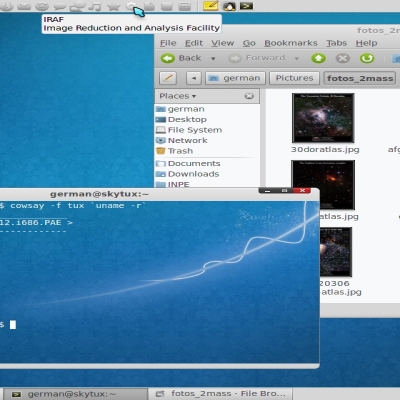Viewport: 400px width, 400px height.
Task: Open the Tux penguin launcher in panel
Action: pos(229,6)
